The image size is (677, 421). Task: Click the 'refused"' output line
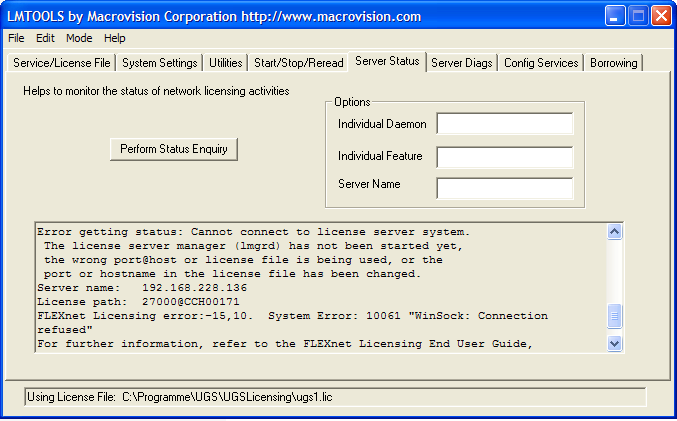pos(65,330)
